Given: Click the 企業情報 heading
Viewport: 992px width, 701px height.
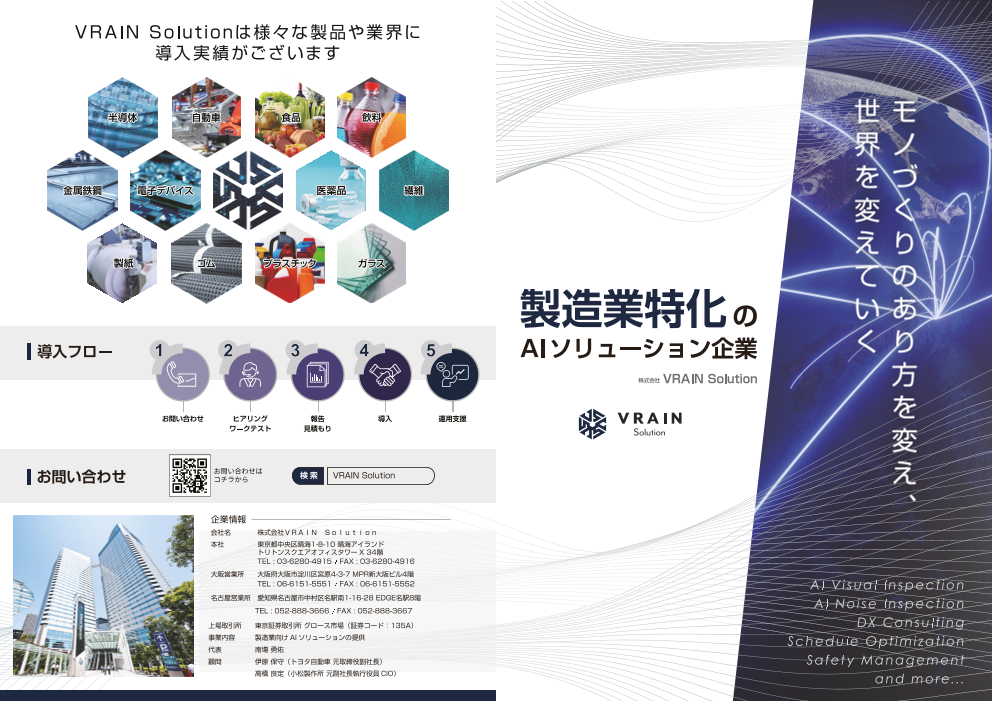Looking at the screenshot, I should [228, 519].
